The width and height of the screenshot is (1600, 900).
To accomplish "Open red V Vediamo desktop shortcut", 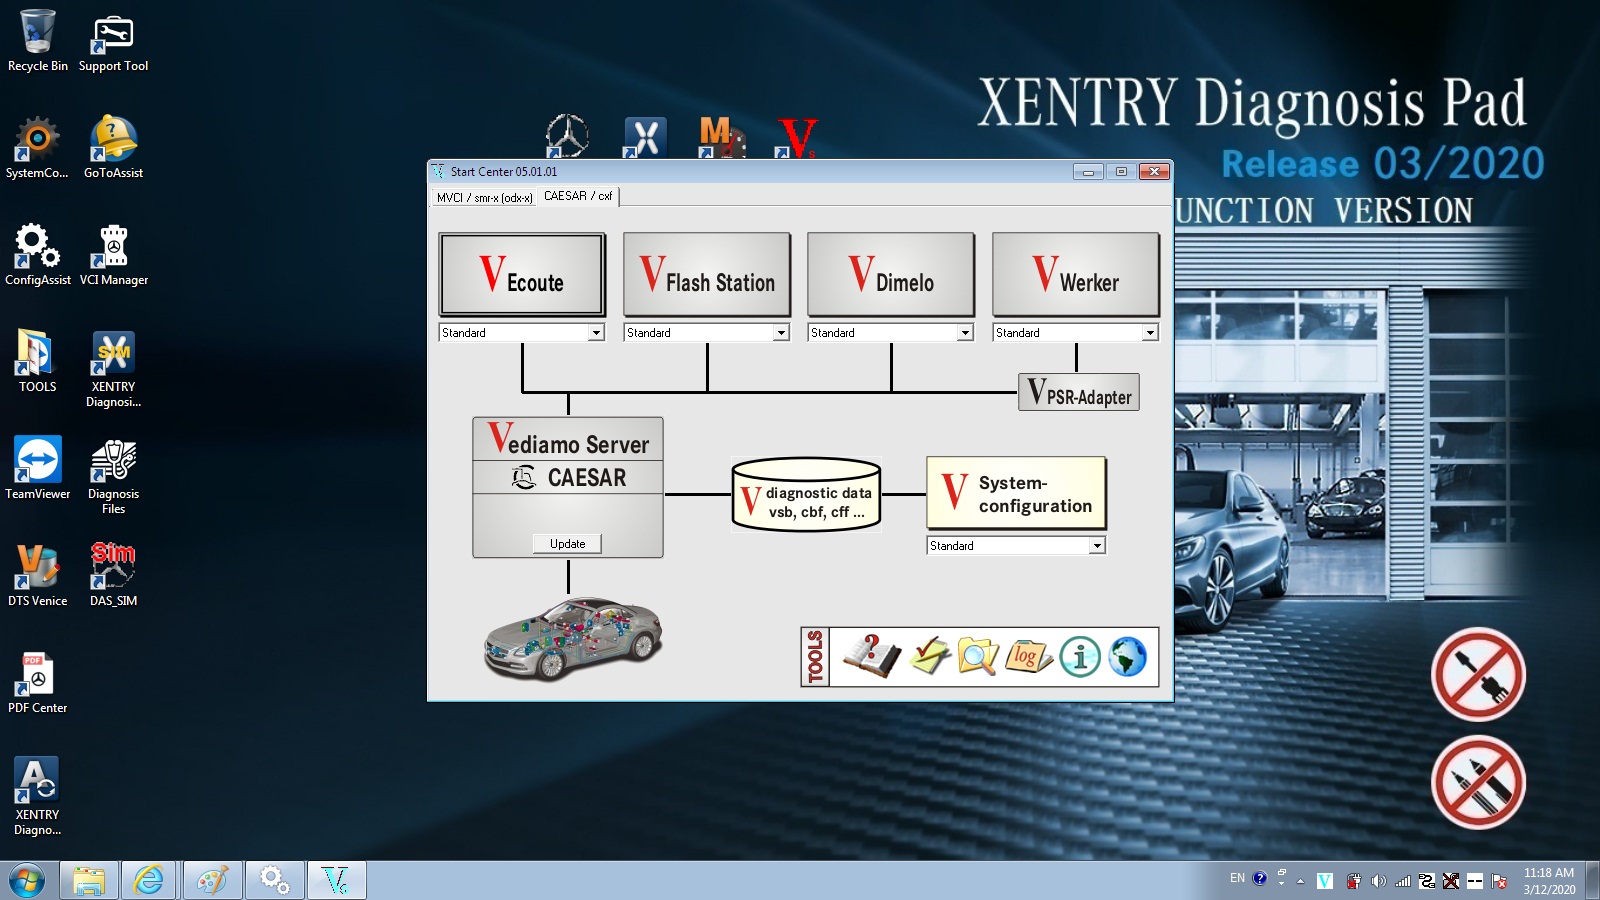I will tap(797, 138).
